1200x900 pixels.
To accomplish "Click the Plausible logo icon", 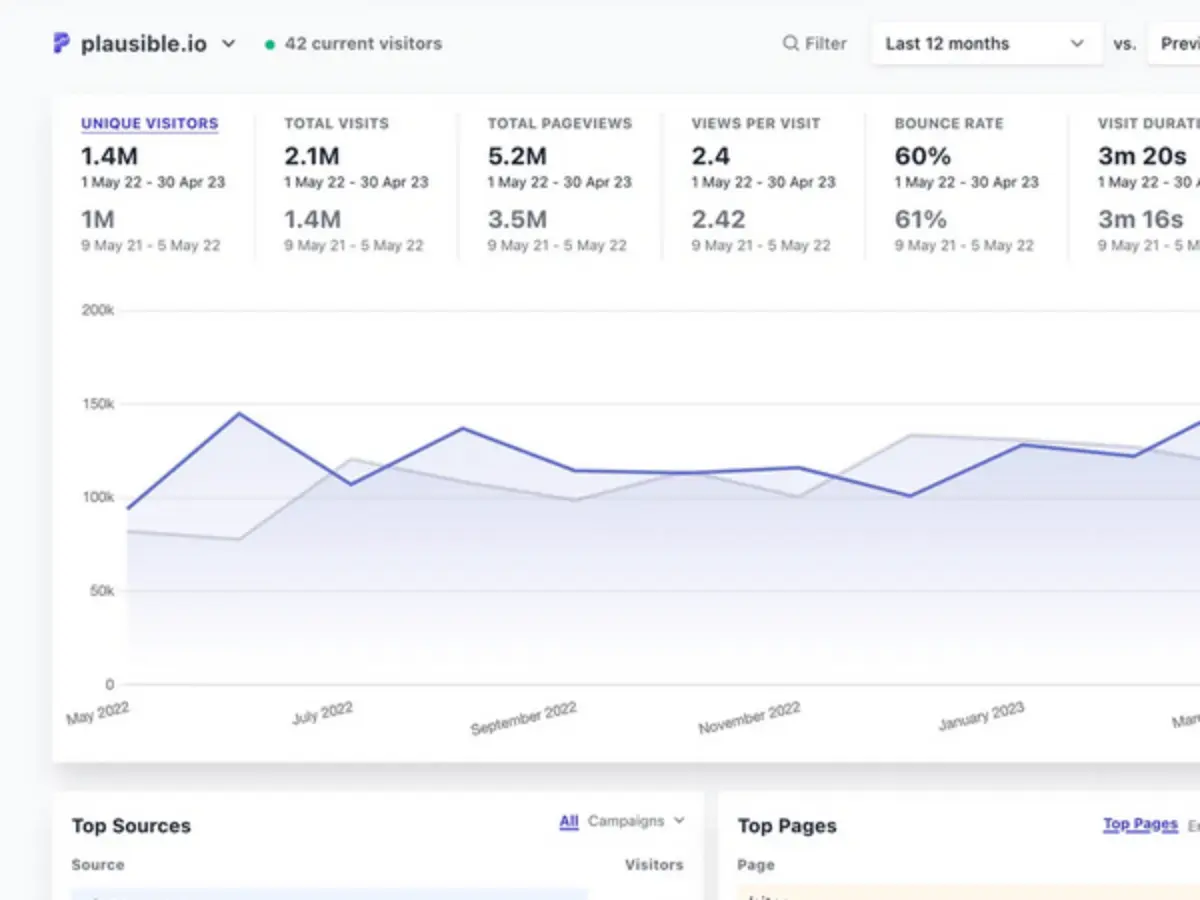I will [62, 43].
